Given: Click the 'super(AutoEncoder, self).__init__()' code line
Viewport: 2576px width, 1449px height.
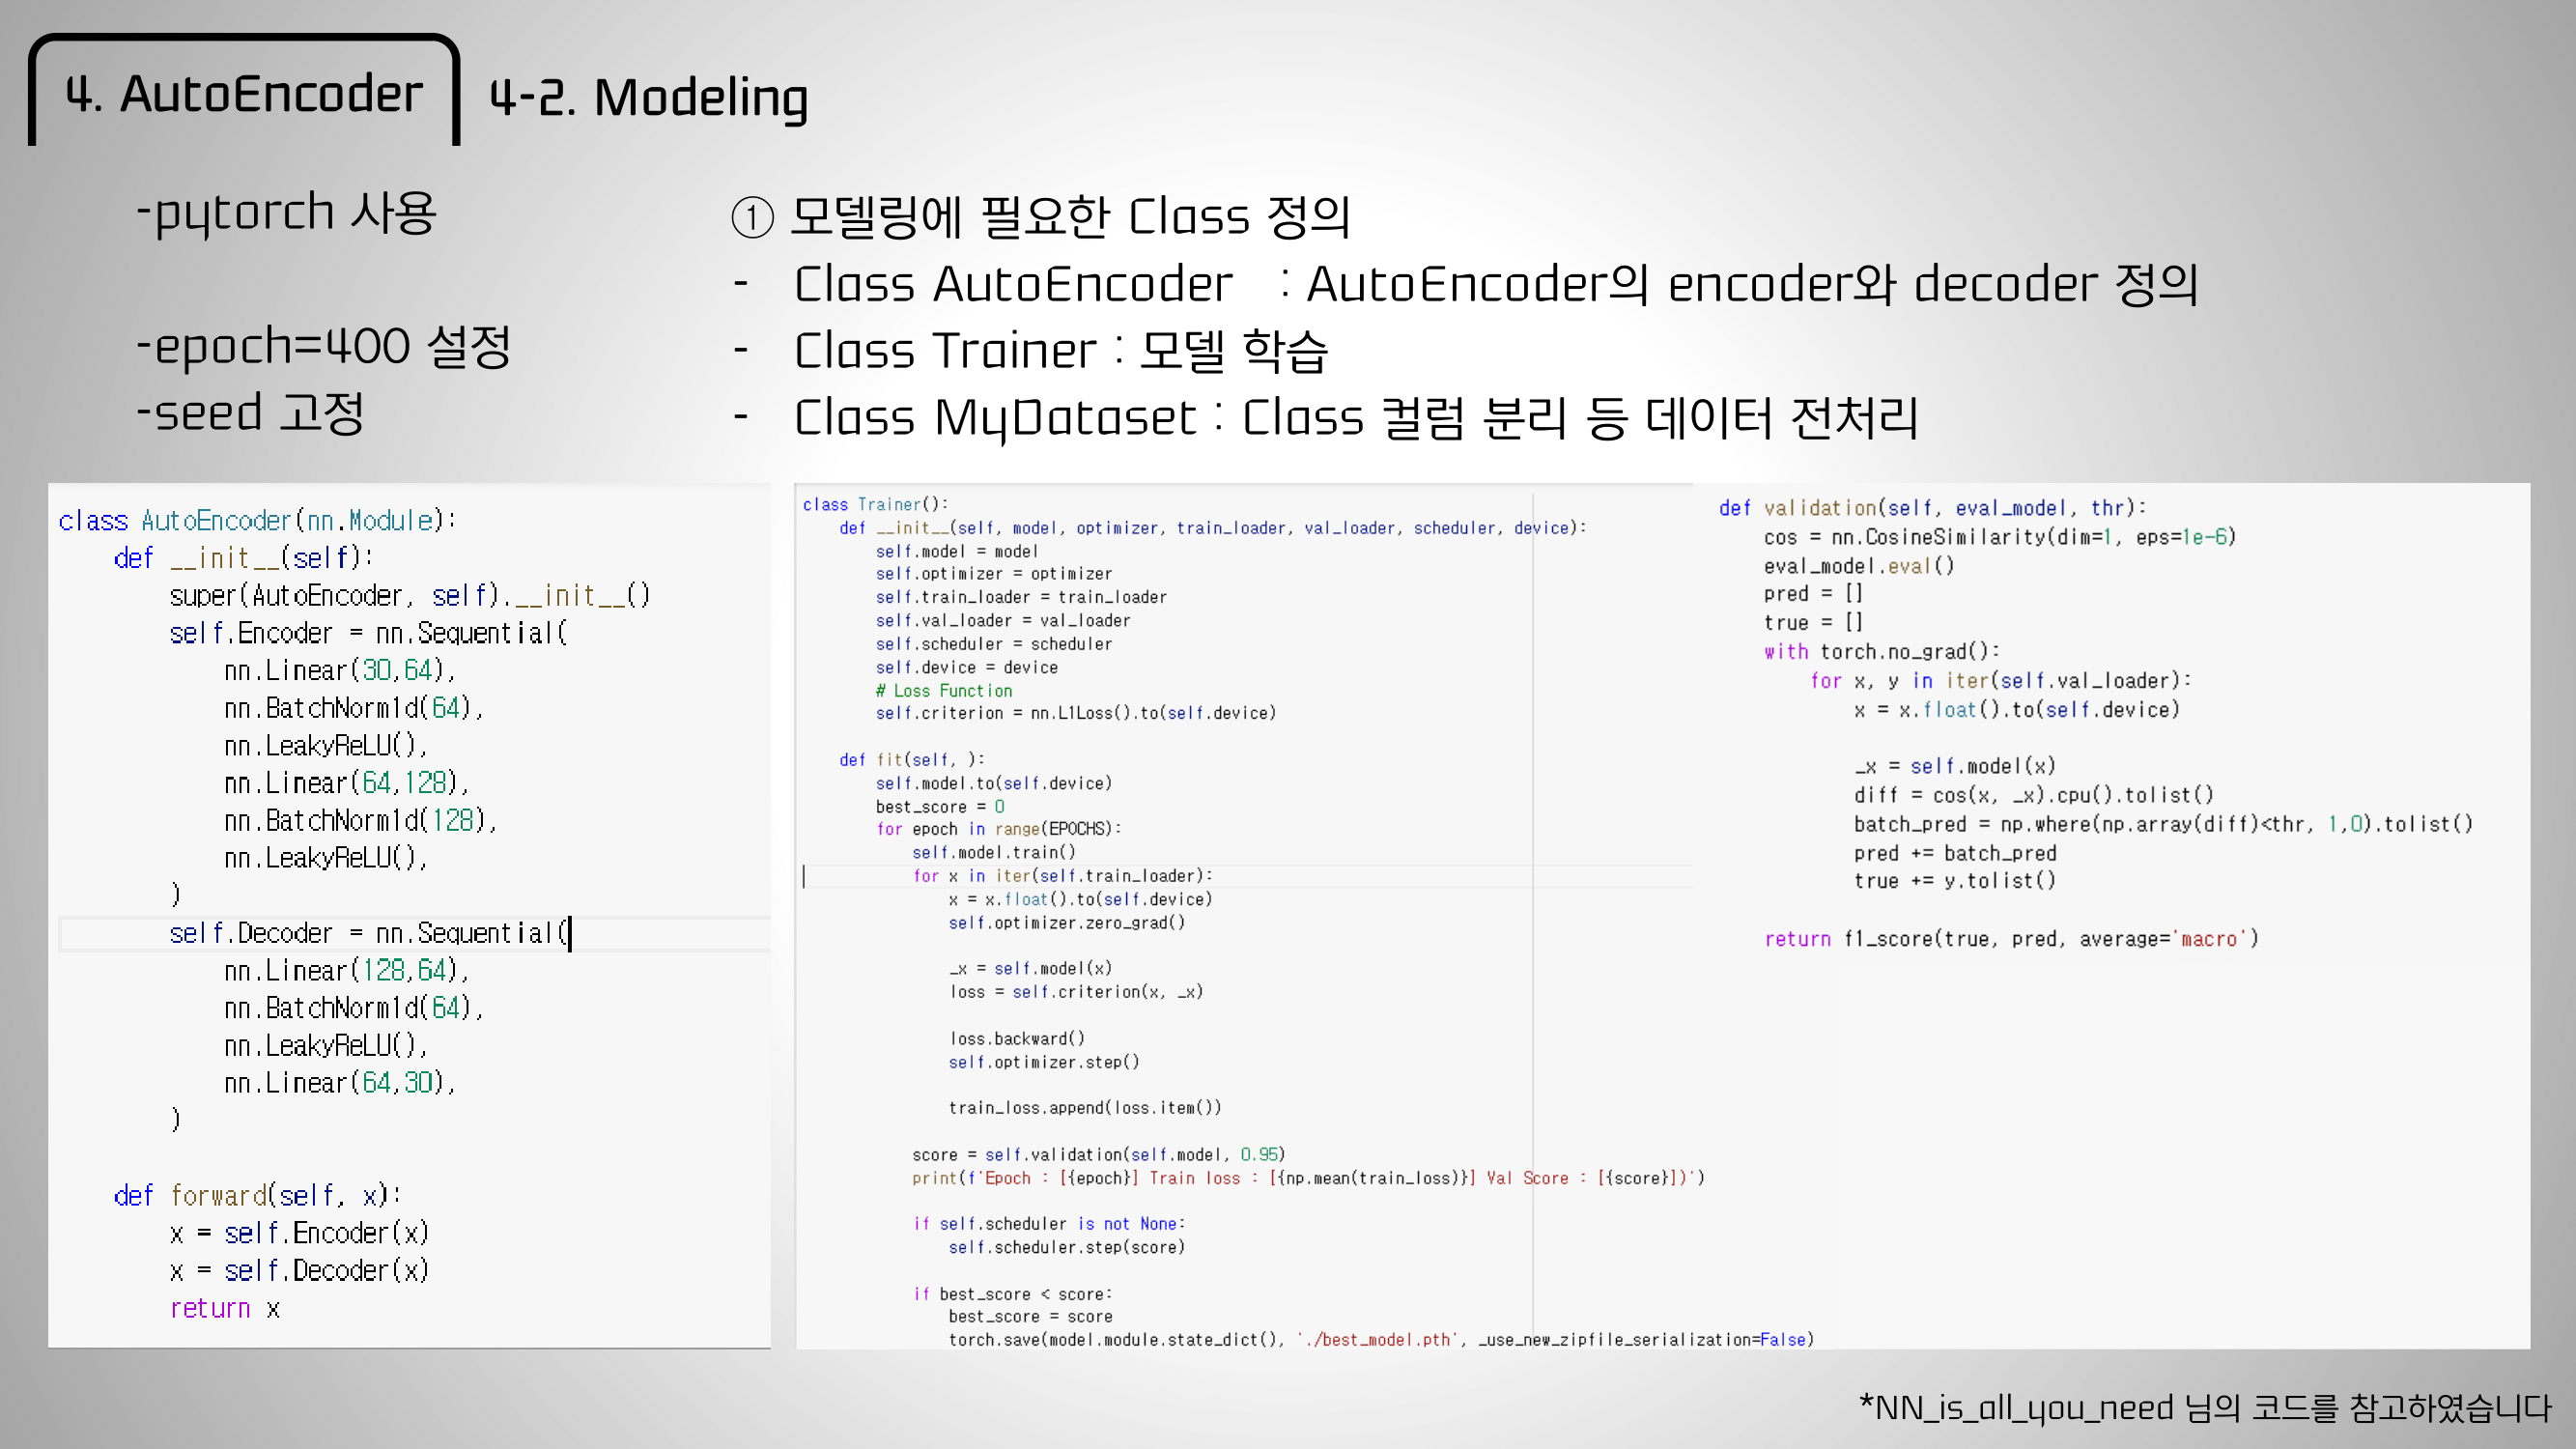Looking at the screenshot, I should tap(410, 596).
